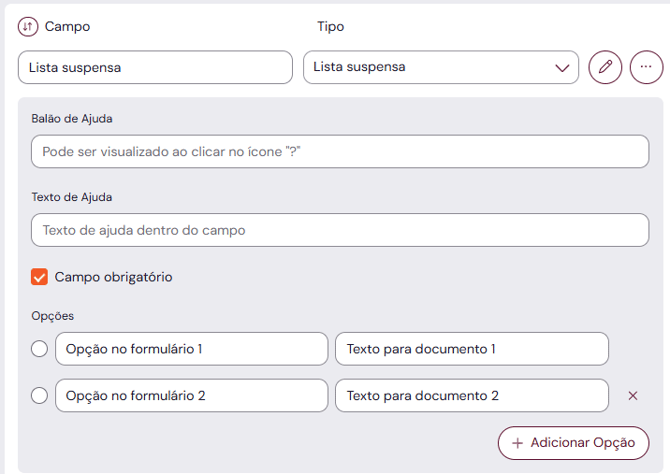Image resolution: width=670 pixels, height=474 pixels.
Task: Open the three-dots more options button
Action: coord(646,67)
